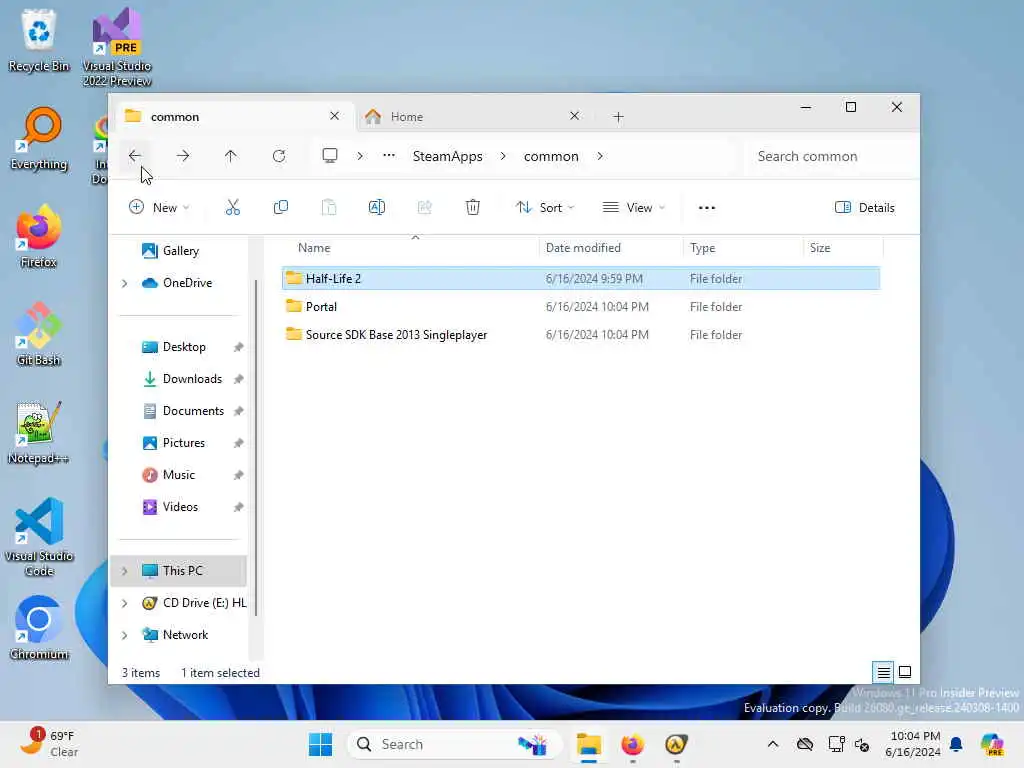Toggle the Details pane
This screenshot has width=1024, height=768.
[865, 208]
